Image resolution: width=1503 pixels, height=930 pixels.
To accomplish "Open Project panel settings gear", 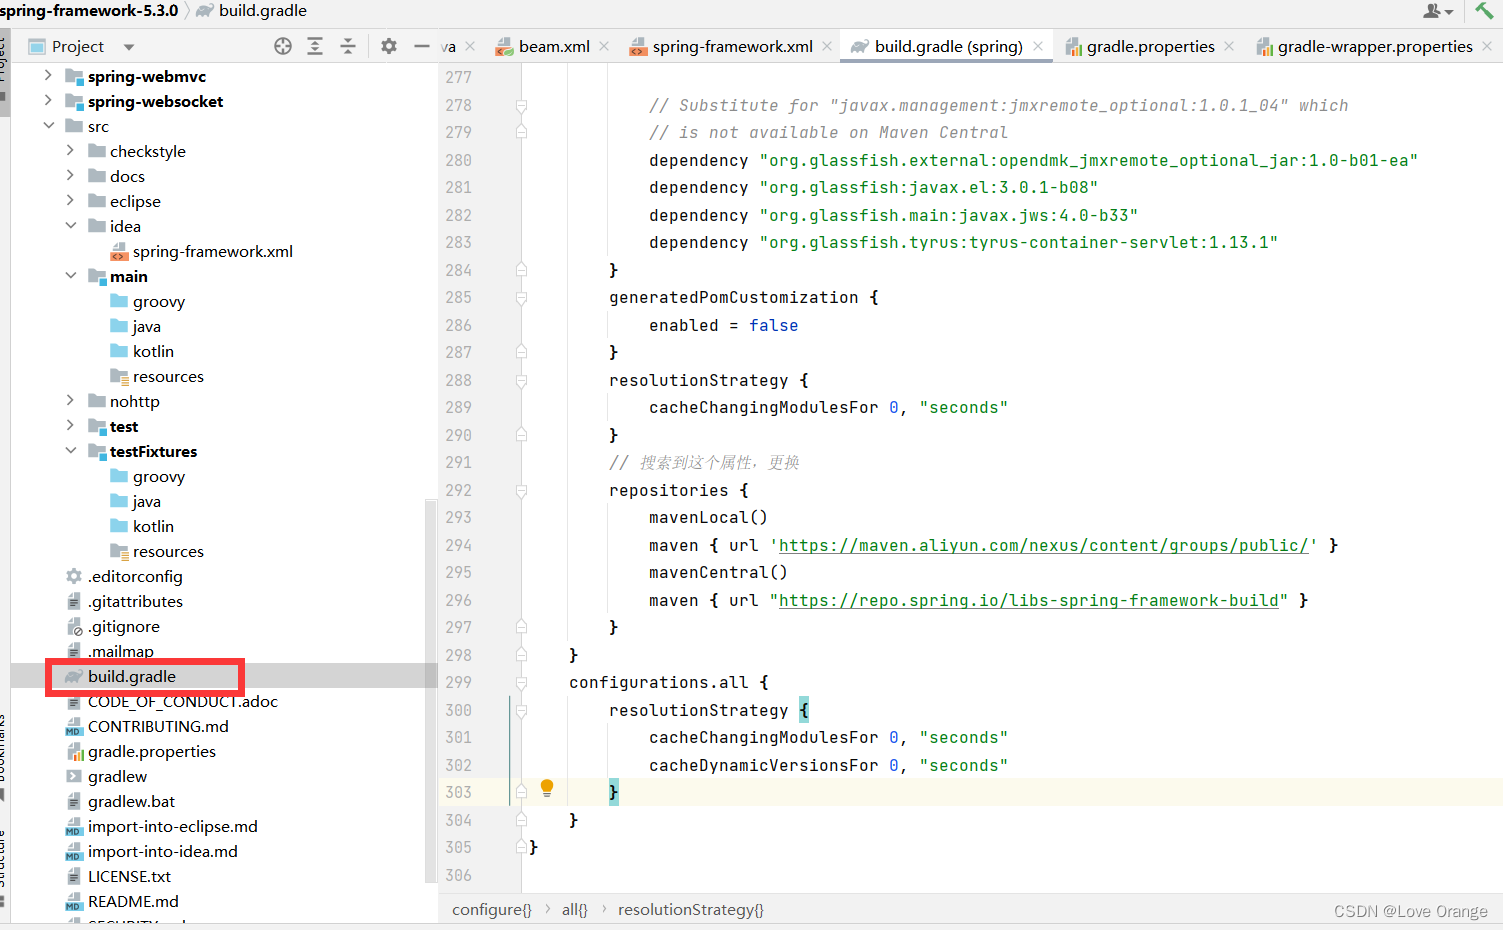I will [389, 46].
